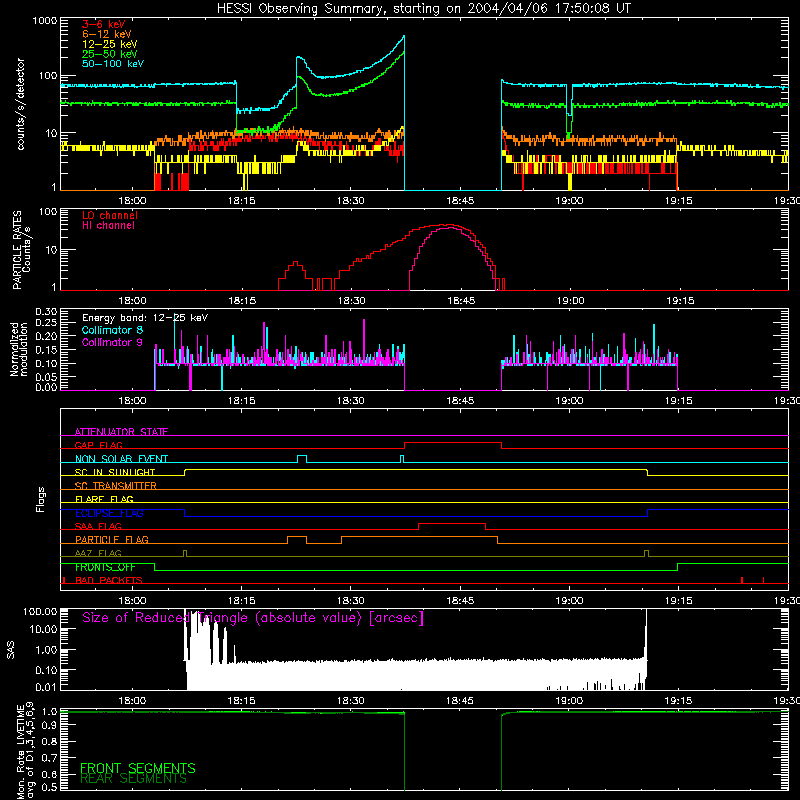Click the LO channel legend entry
The width and height of the screenshot is (800, 800).
coord(110,215)
